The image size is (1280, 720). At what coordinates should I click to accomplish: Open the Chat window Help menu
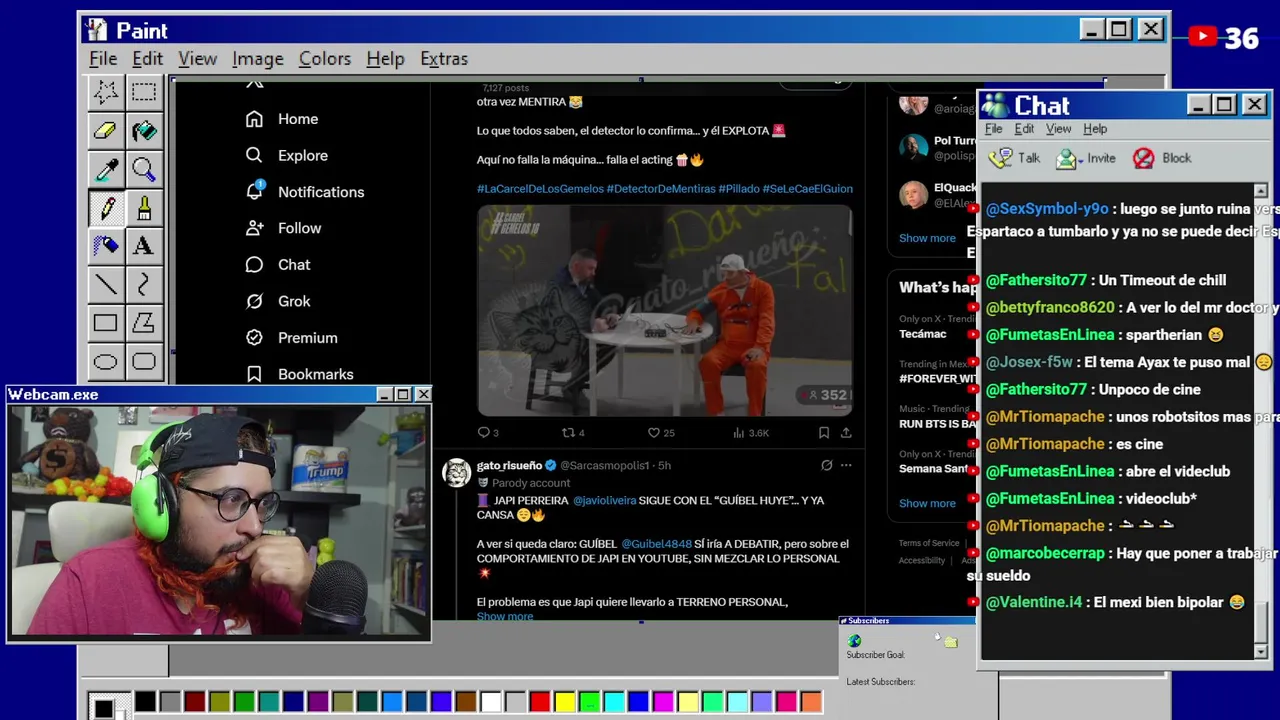[1095, 129]
